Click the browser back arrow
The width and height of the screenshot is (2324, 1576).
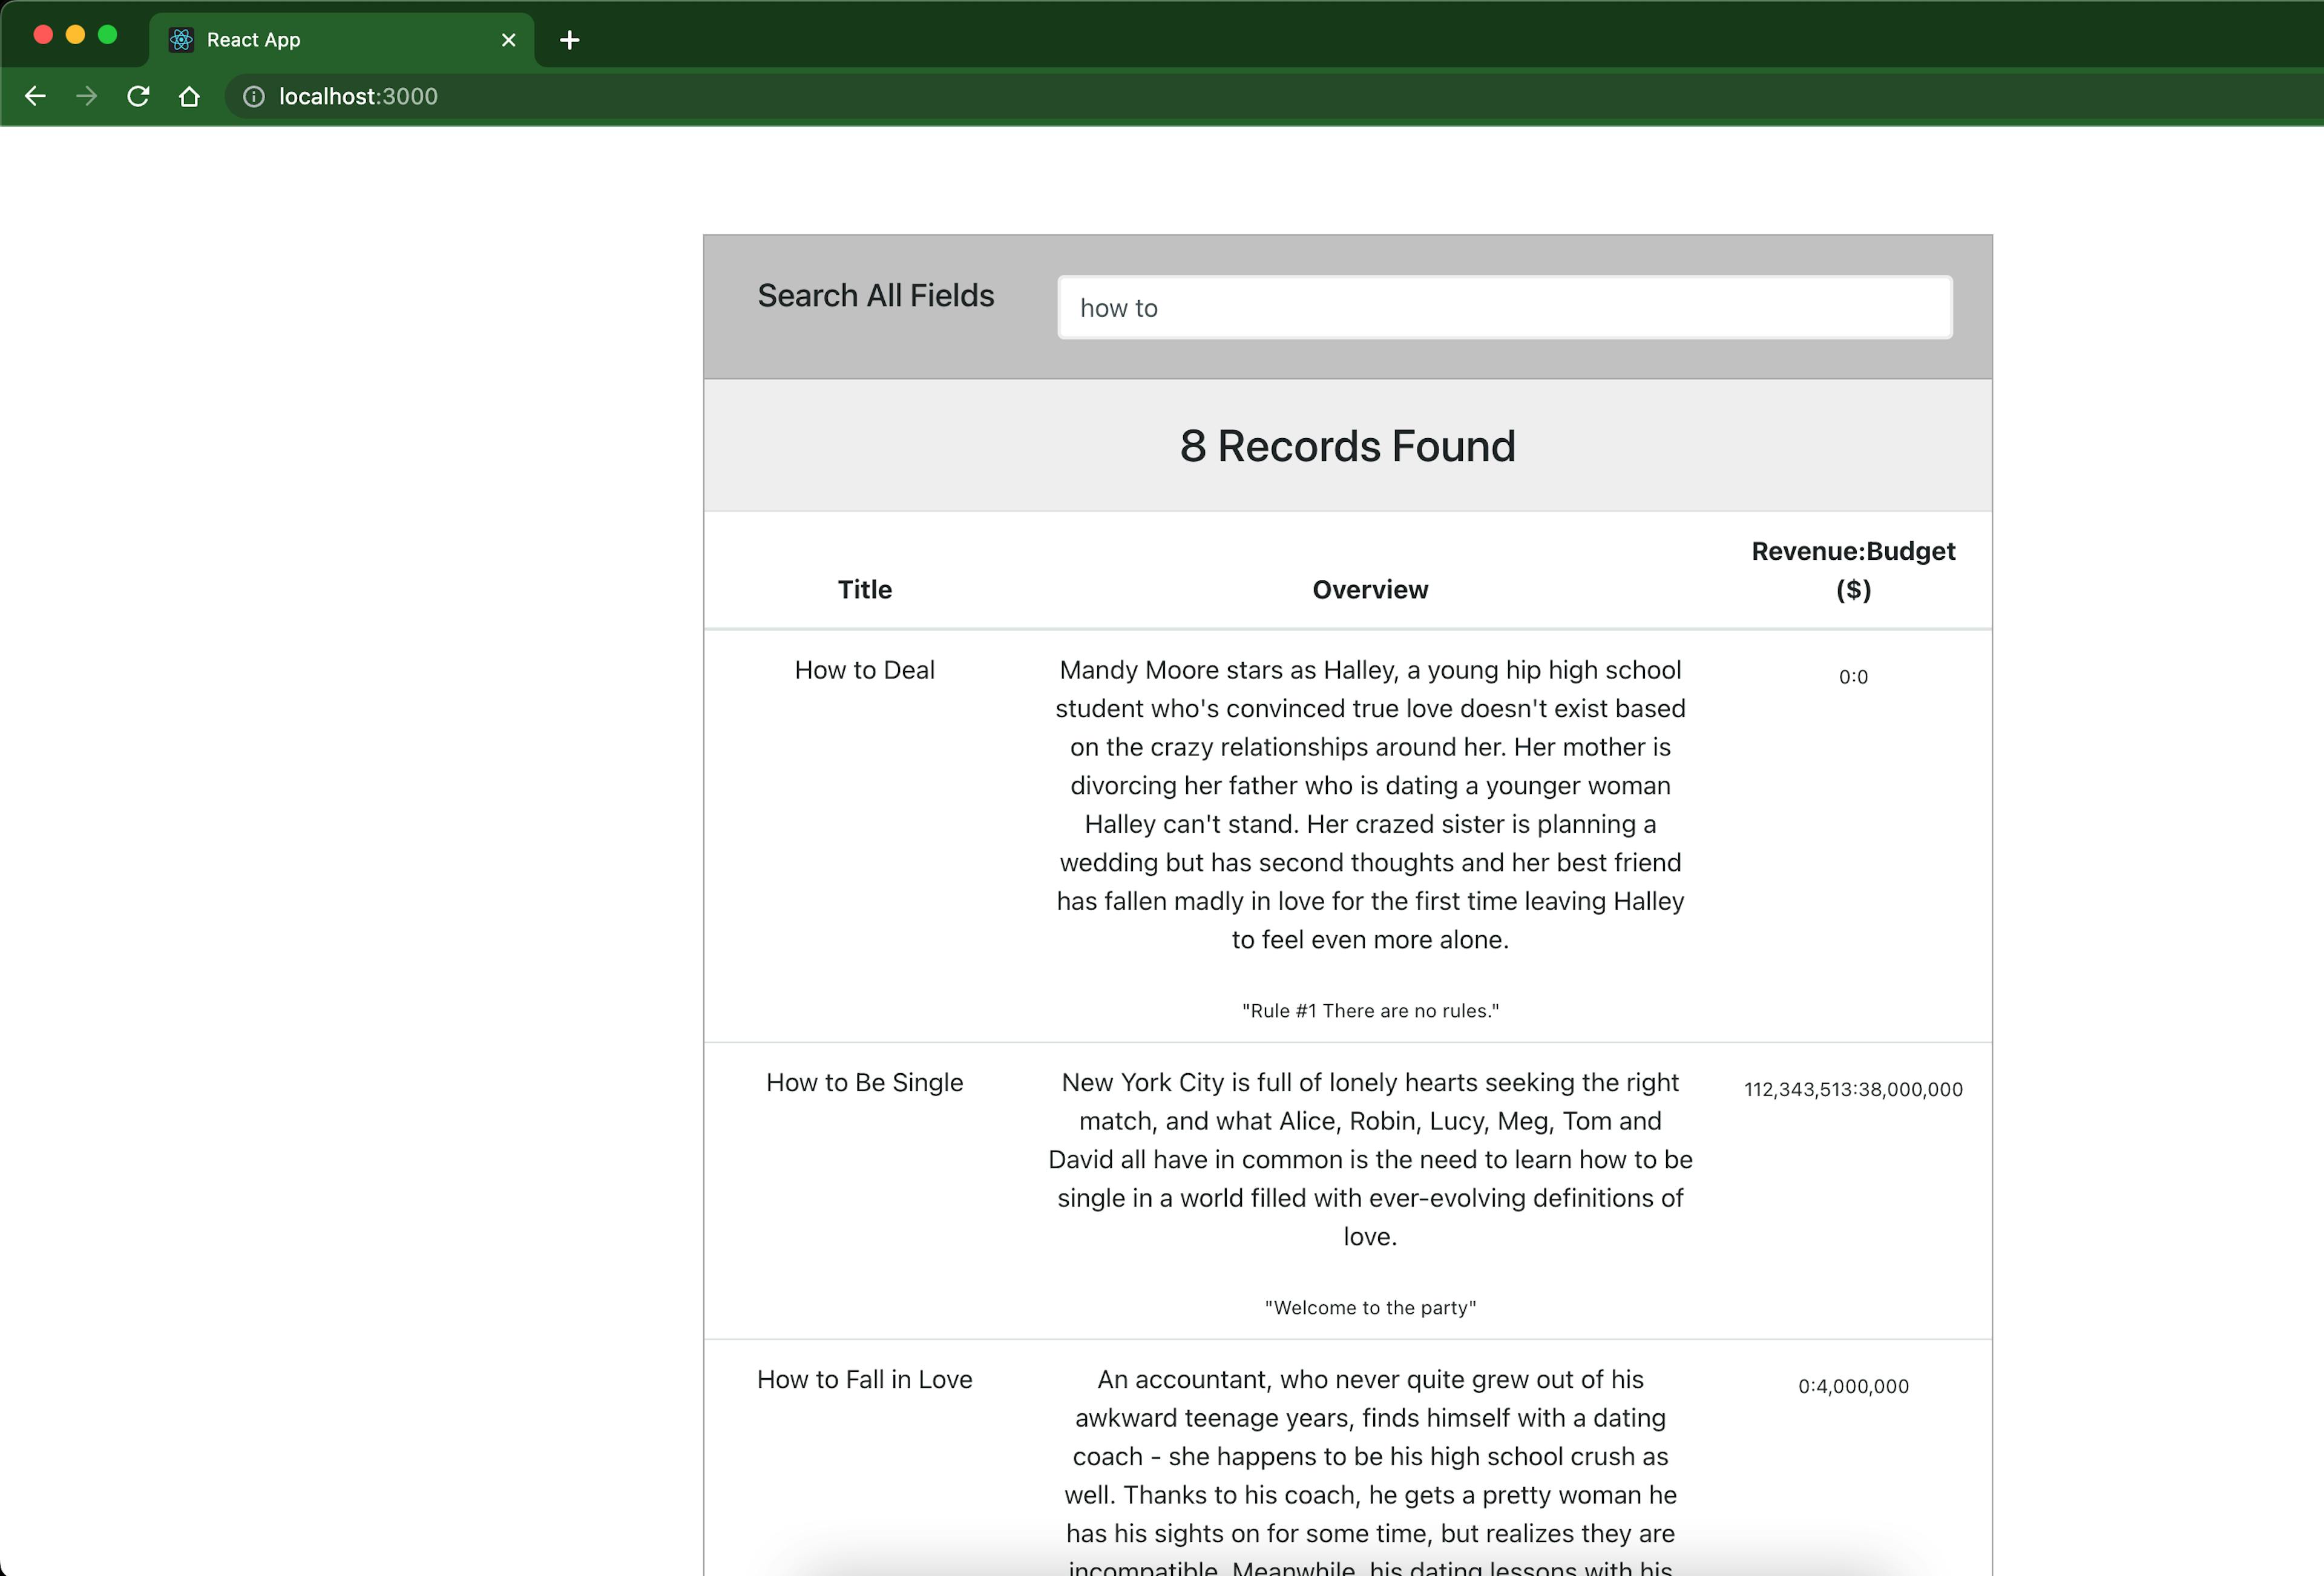[35, 96]
